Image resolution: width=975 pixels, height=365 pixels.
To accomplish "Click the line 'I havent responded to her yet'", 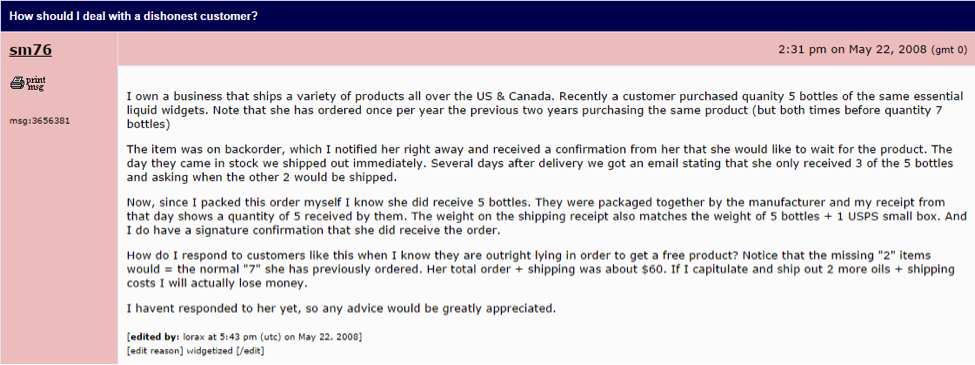I will 341,308.
